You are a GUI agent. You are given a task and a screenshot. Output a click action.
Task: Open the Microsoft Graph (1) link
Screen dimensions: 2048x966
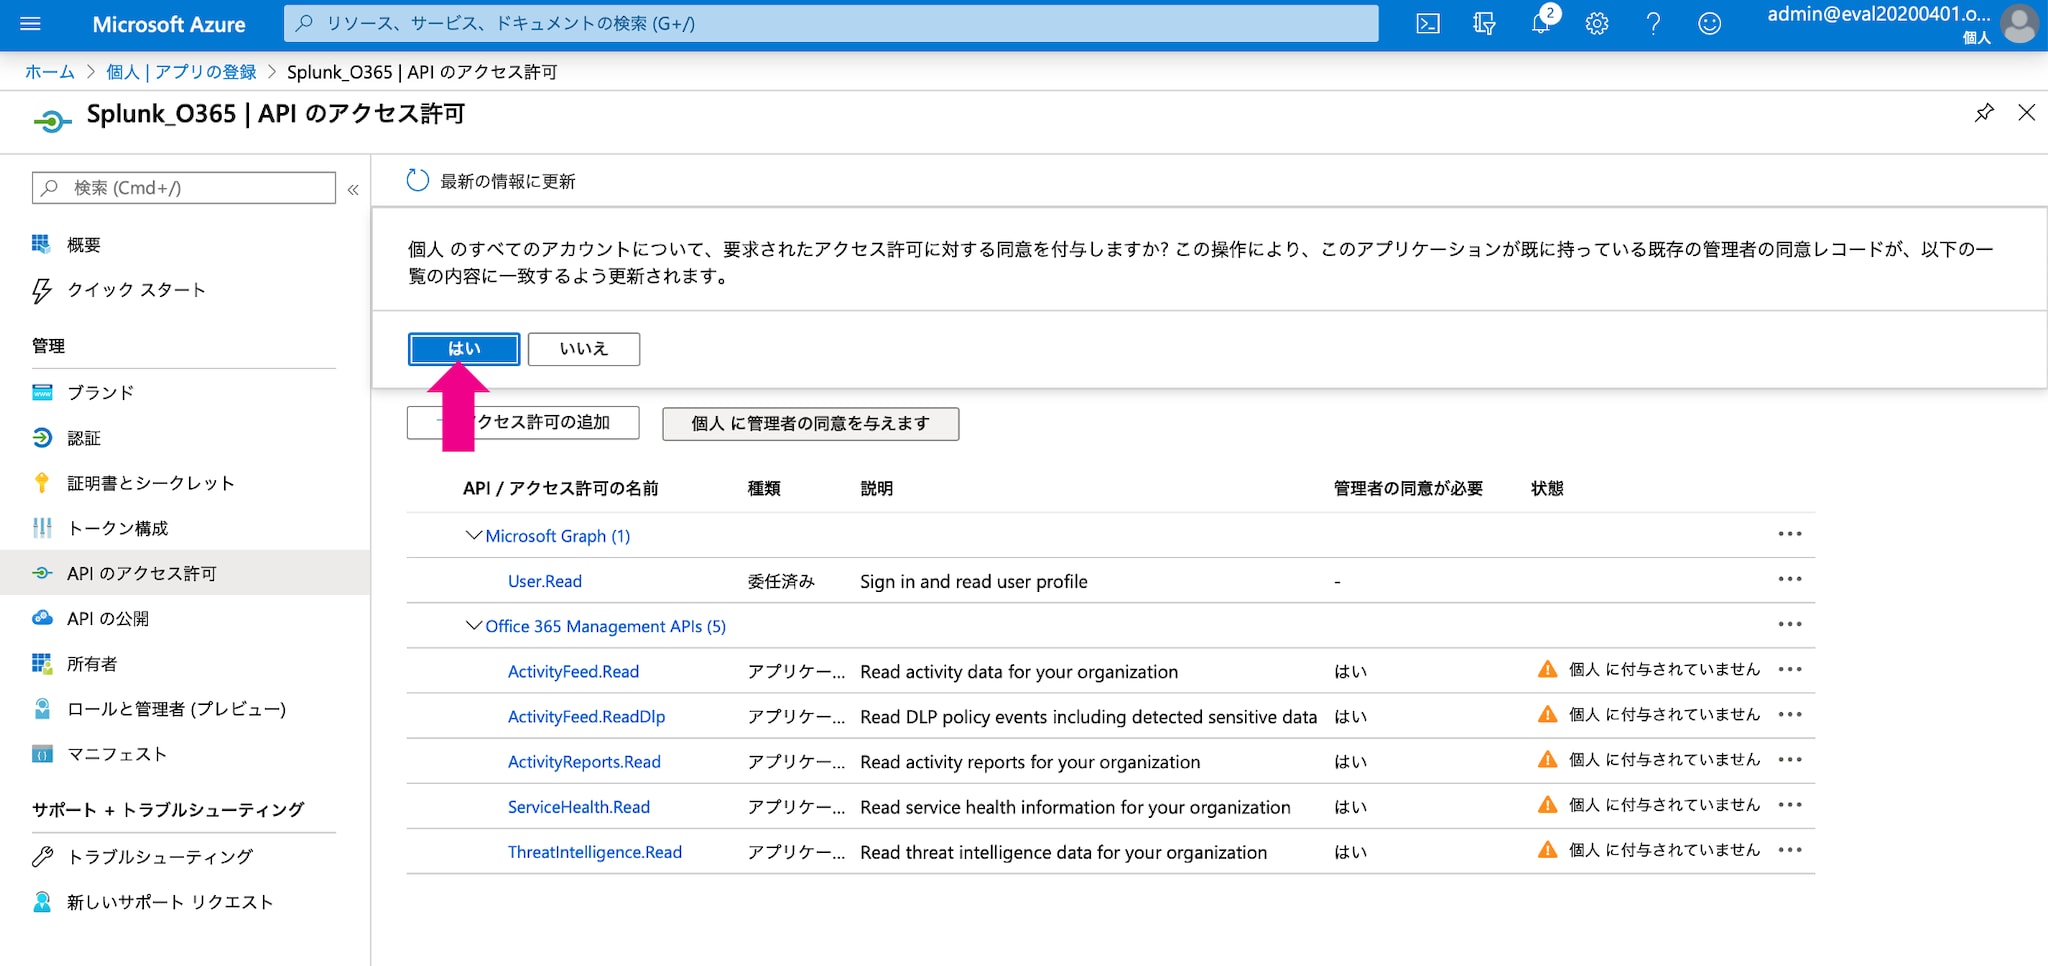(x=558, y=536)
